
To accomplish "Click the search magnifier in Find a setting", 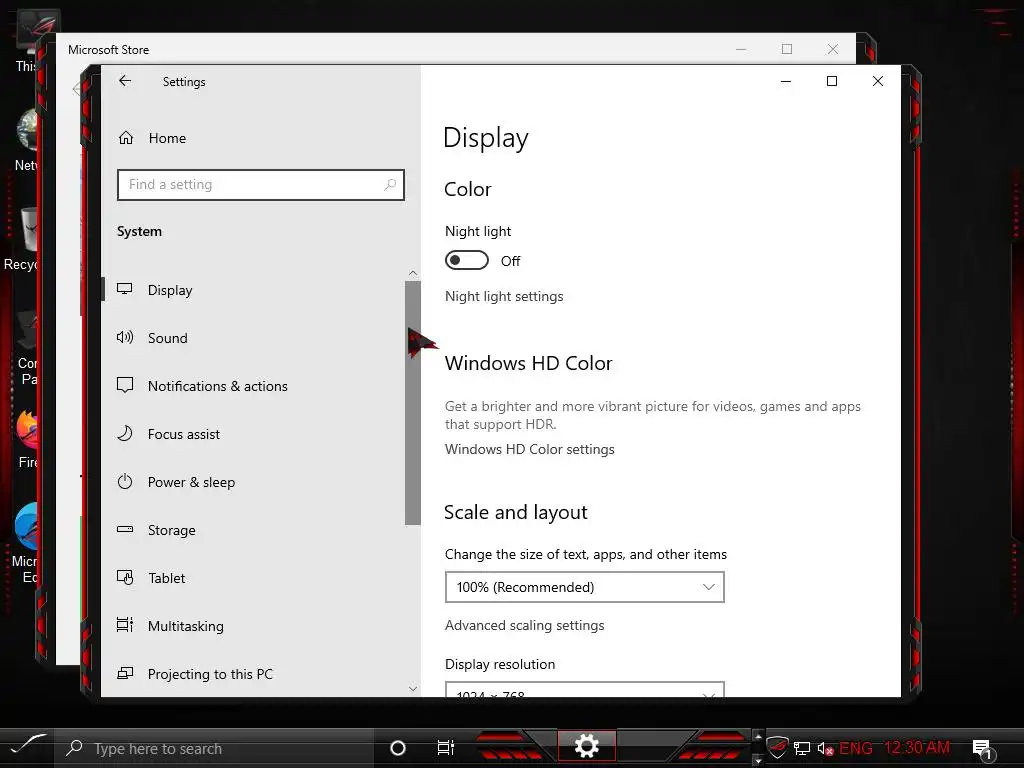I will click(390, 185).
